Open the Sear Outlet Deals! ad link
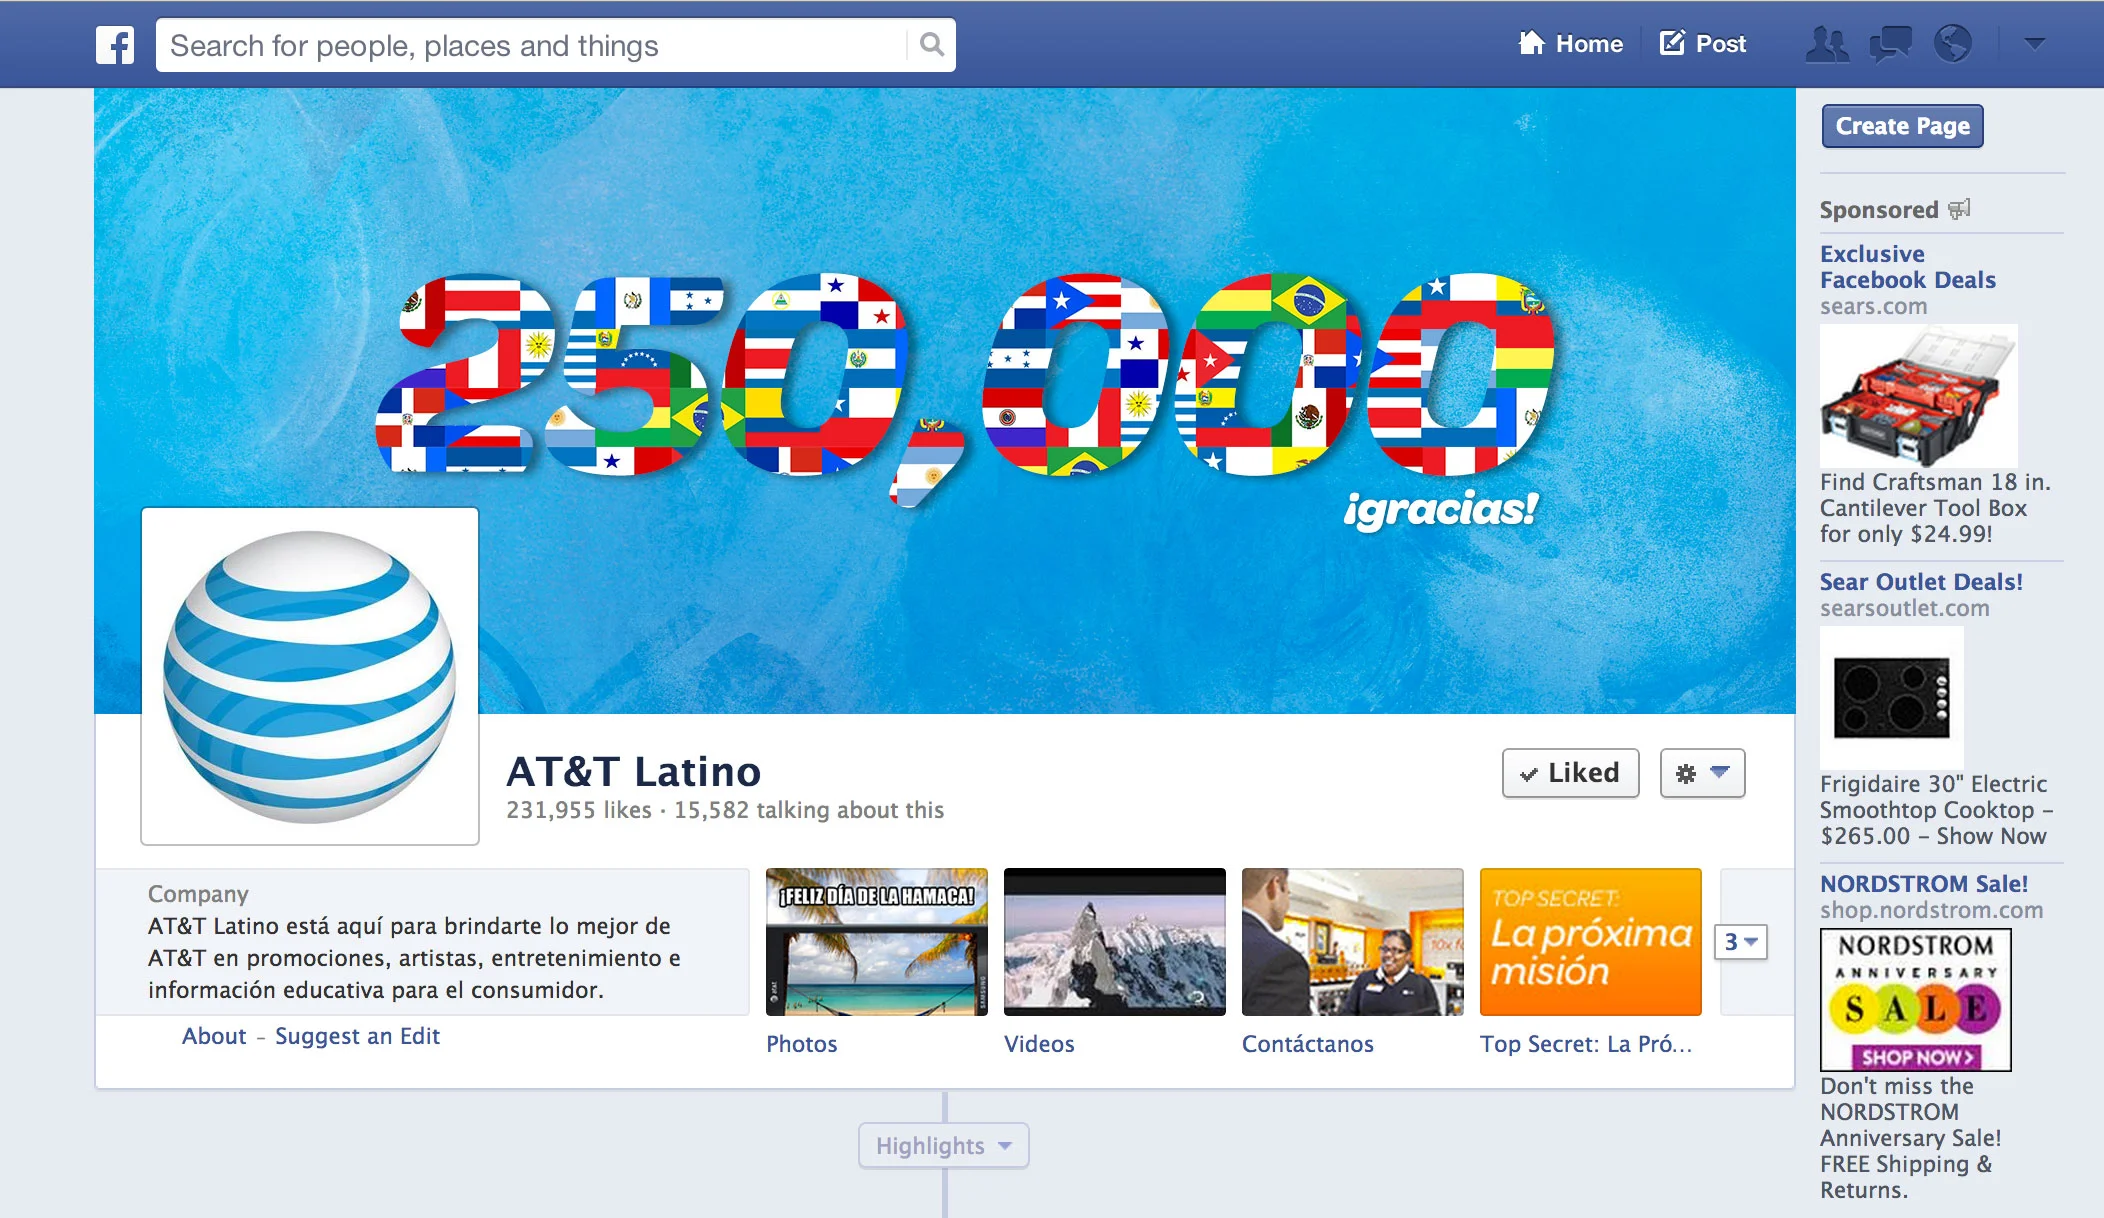The height and width of the screenshot is (1218, 2104). tap(1921, 582)
